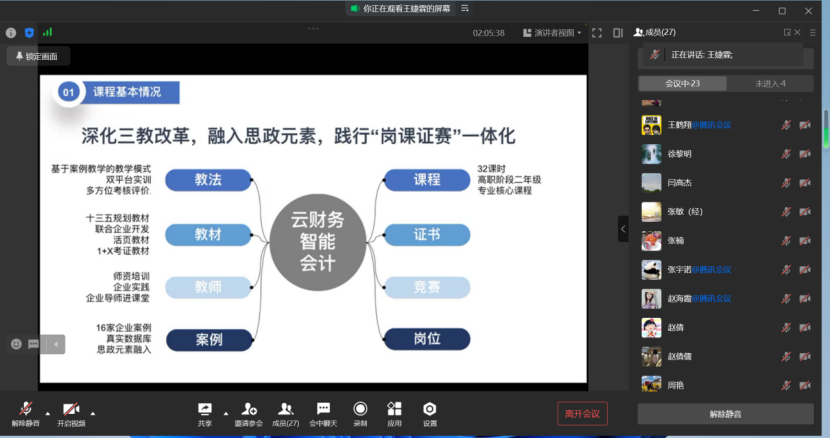Screen dimensions: 830x438
Task: Expand the 演讲者视图 view dropdown
Action: 558,33
